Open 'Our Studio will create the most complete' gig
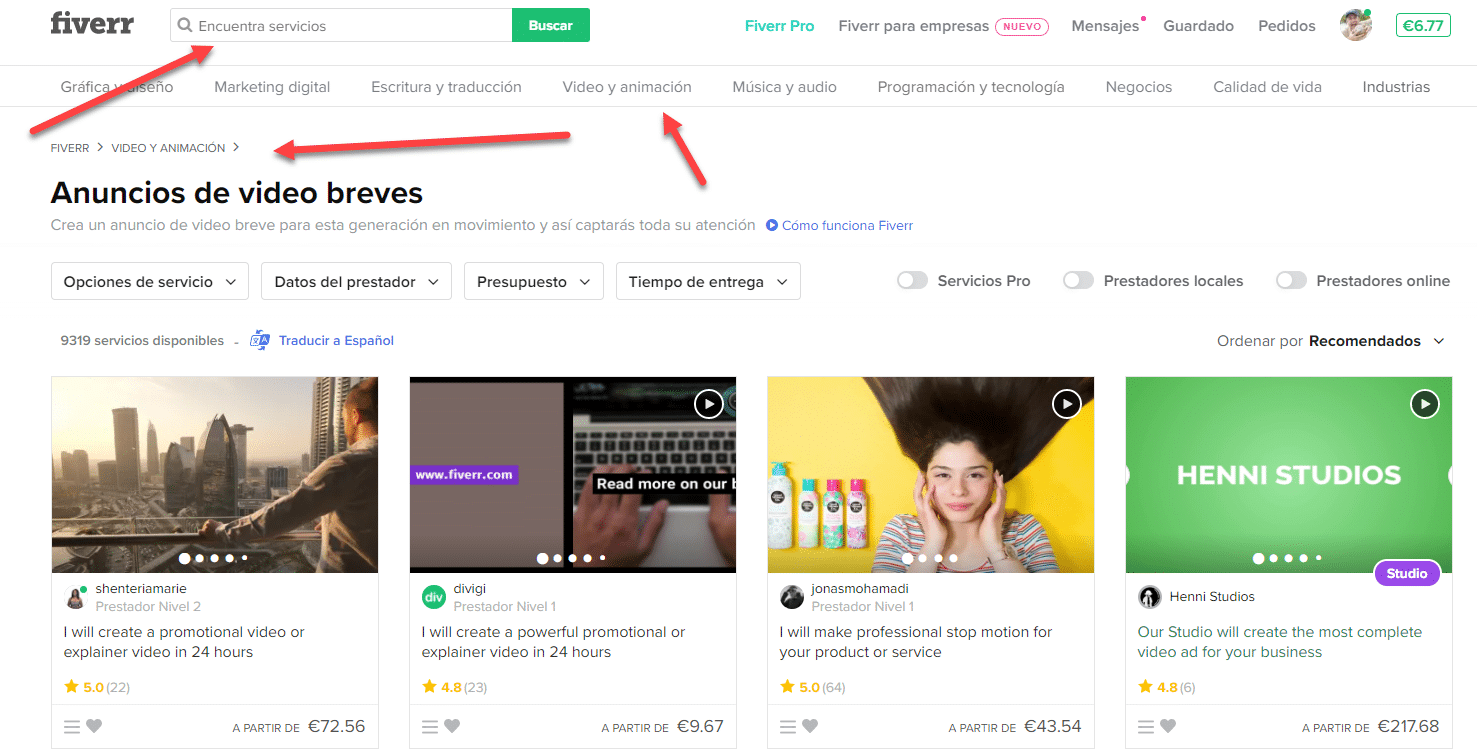 pyautogui.click(x=1279, y=642)
